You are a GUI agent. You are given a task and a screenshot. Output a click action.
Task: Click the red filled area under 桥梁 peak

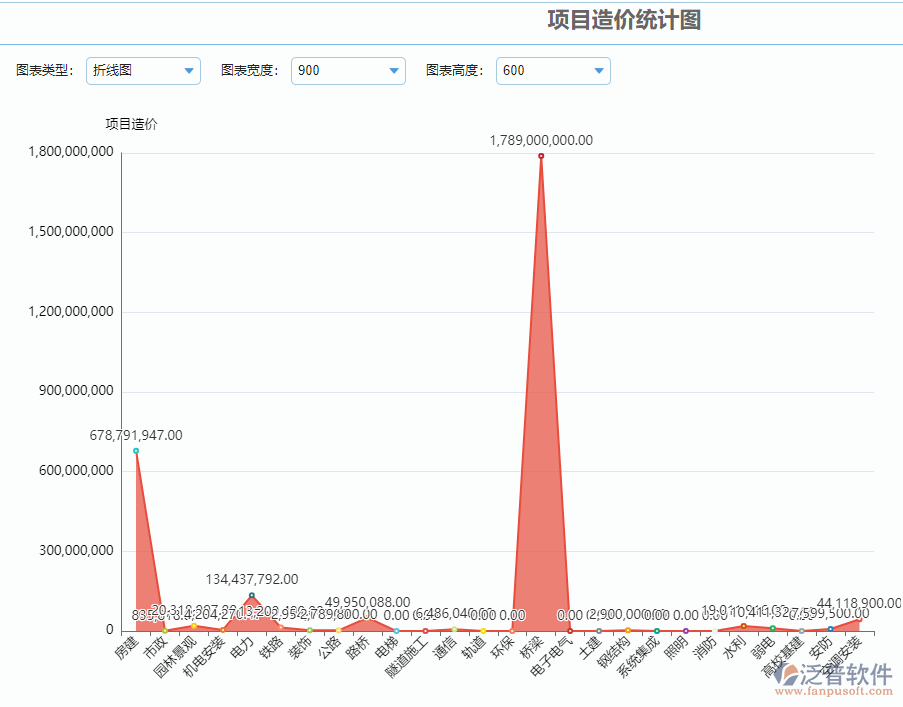pyautogui.click(x=541, y=450)
